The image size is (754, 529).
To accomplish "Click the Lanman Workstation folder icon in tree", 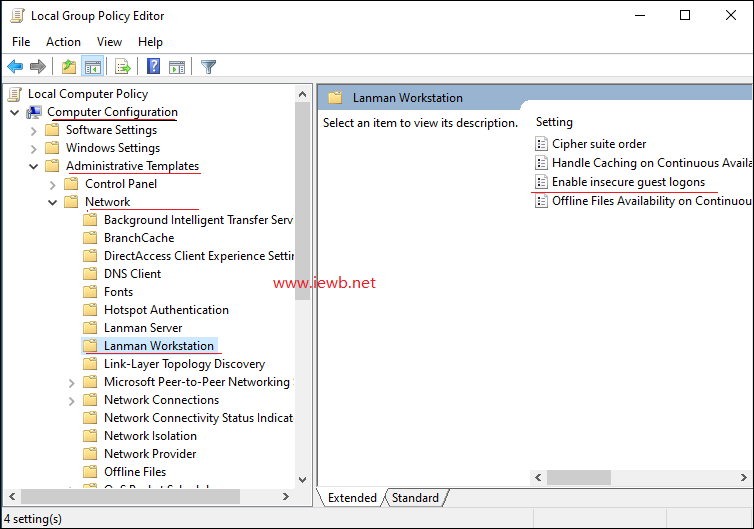I will [90, 346].
